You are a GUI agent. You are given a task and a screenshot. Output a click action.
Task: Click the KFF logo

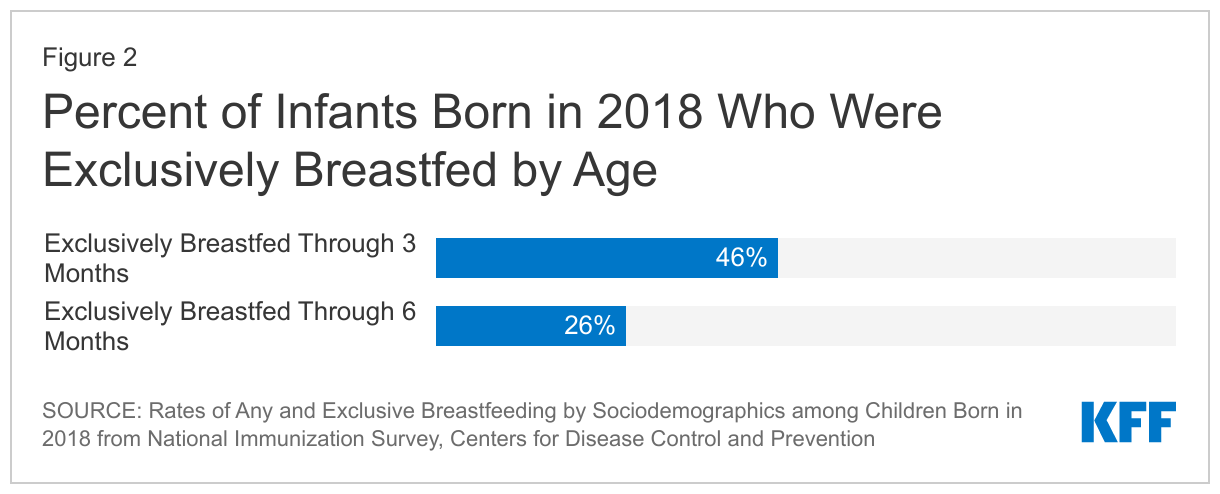coord(1128,423)
